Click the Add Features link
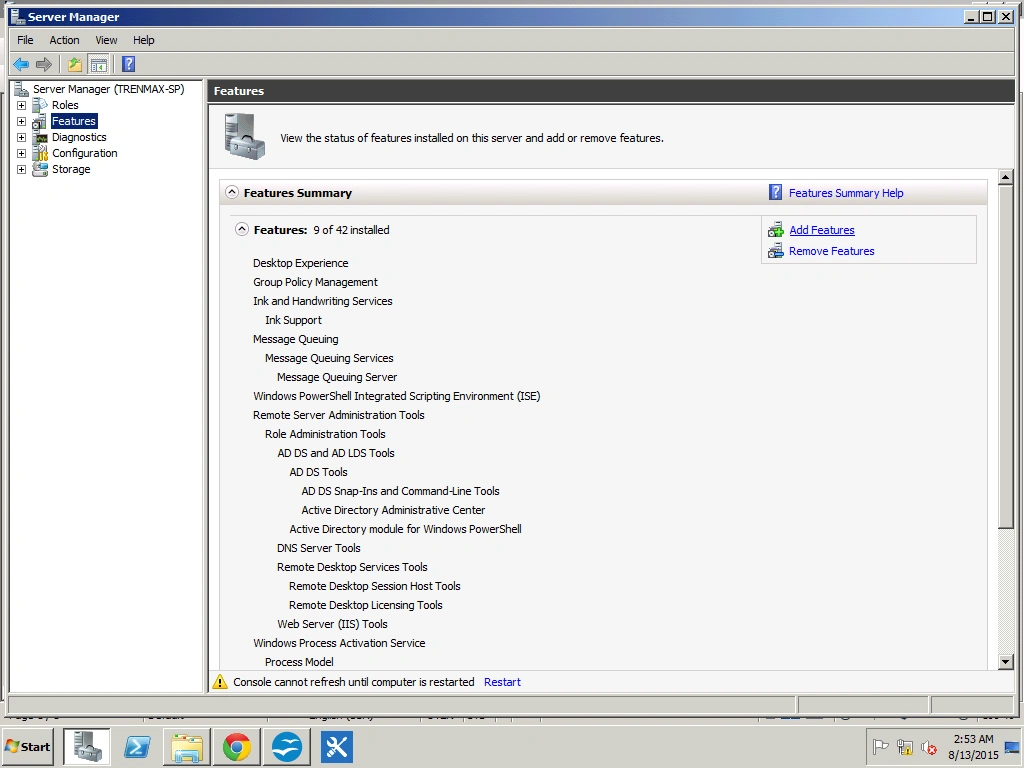The height and width of the screenshot is (768, 1024). (x=822, y=230)
